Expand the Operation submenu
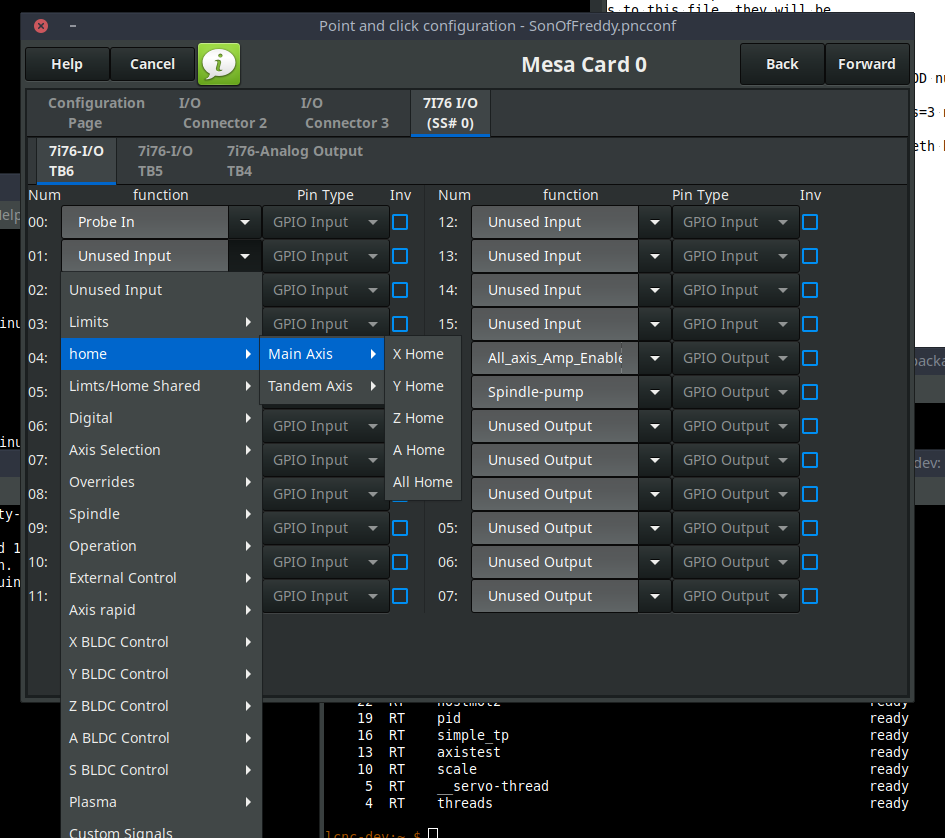This screenshot has width=945, height=838. tap(162, 546)
